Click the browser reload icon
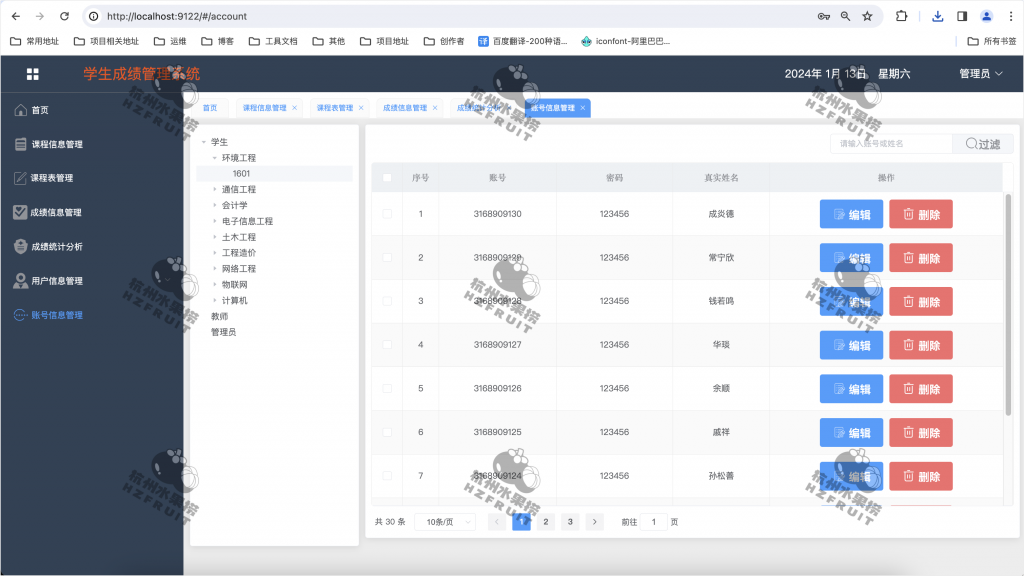Image resolution: width=1024 pixels, height=576 pixels. point(65,15)
